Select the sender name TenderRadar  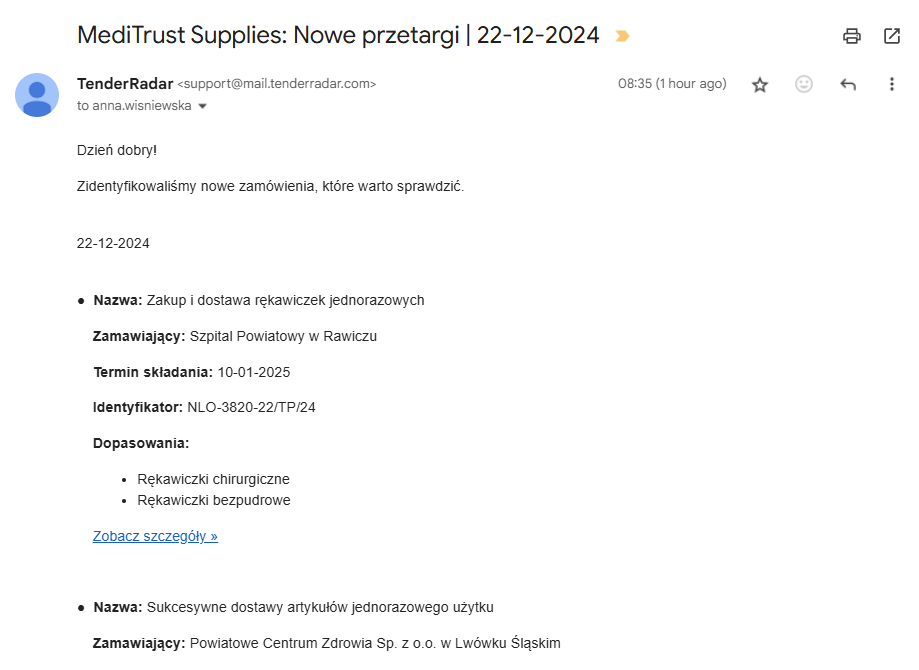pos(119,83)
